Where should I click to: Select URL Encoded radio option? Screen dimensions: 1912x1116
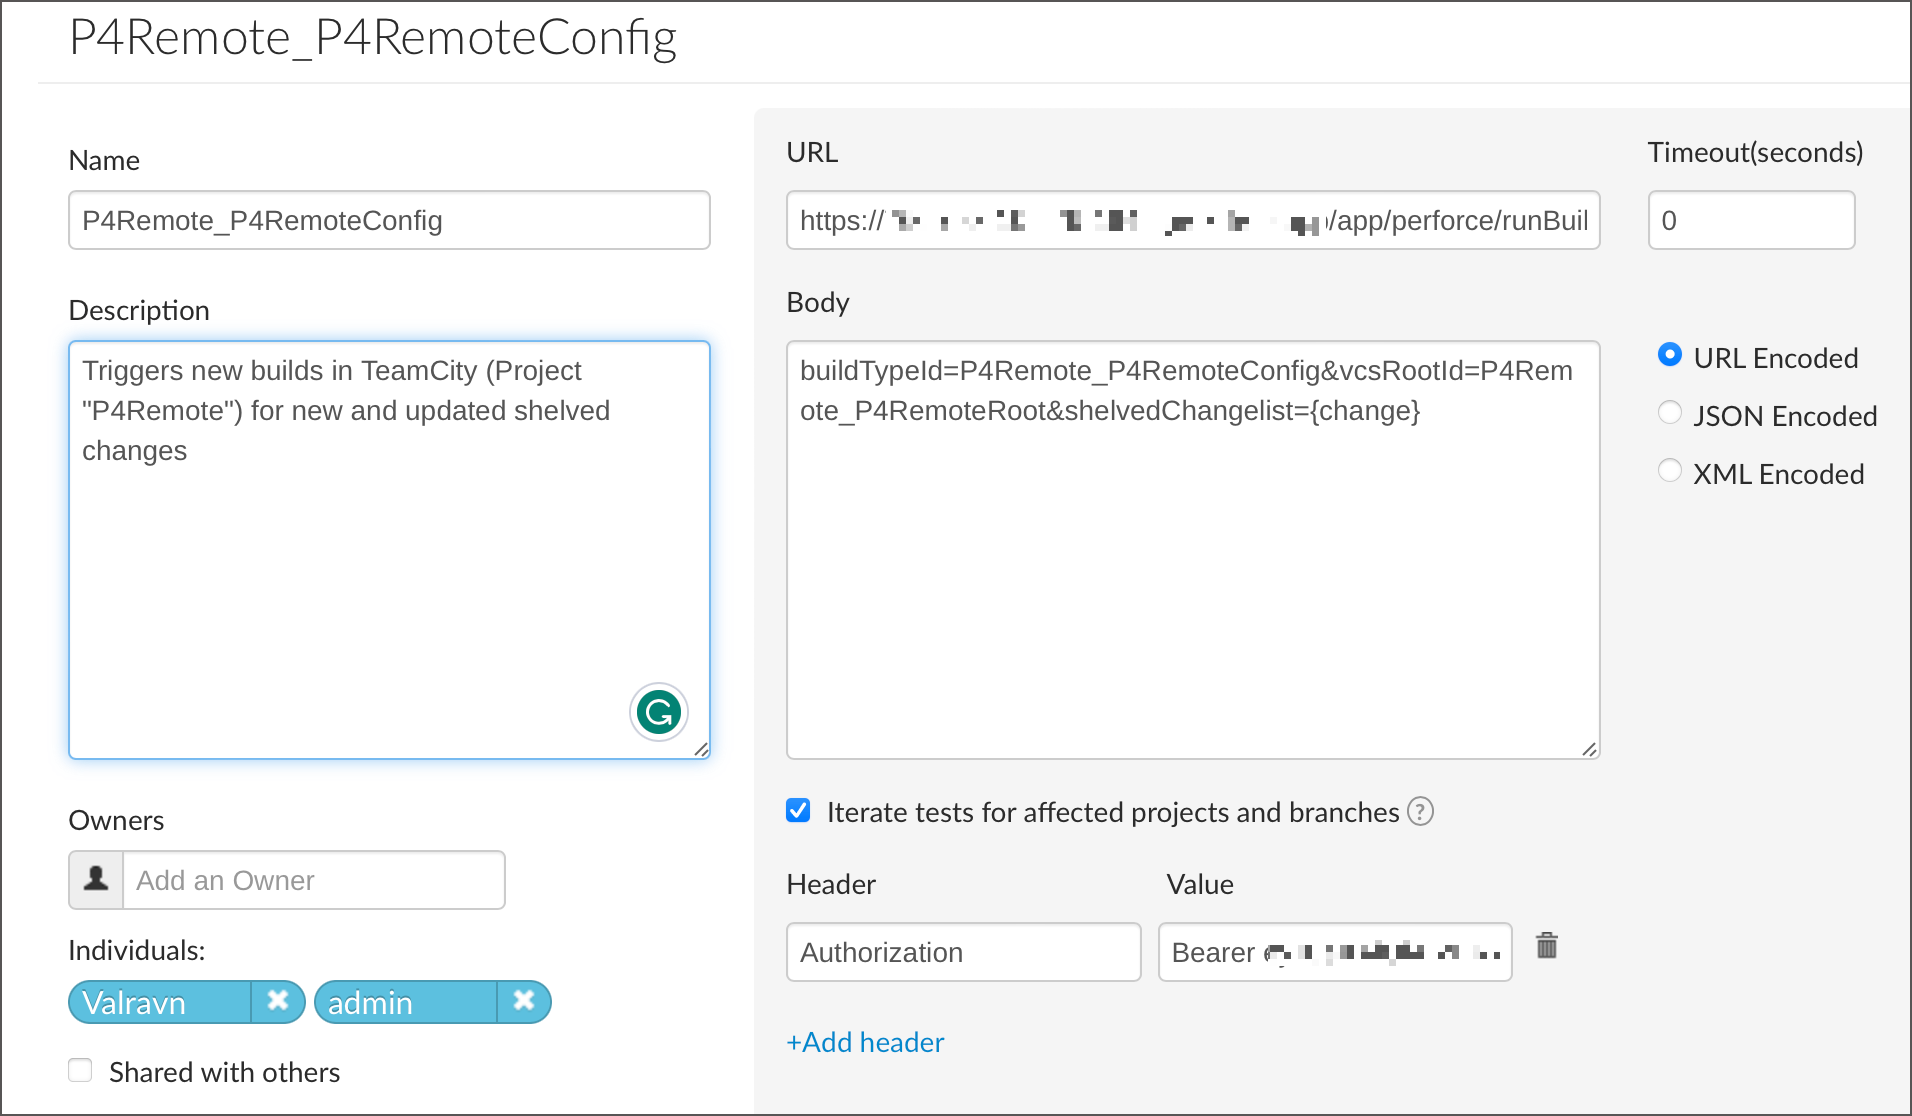[1669, 355]
